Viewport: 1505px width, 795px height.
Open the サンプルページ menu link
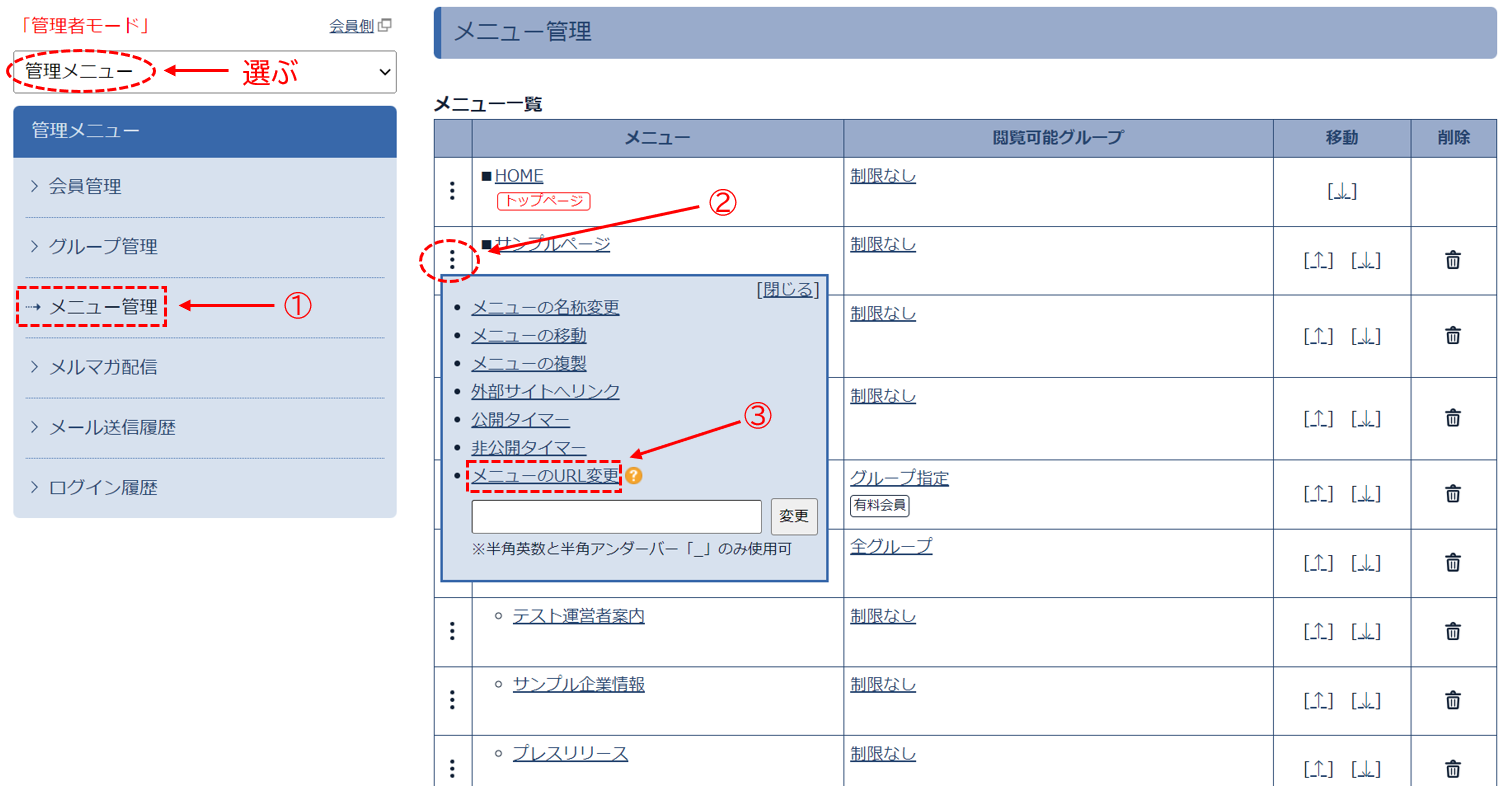pos(552,243)
